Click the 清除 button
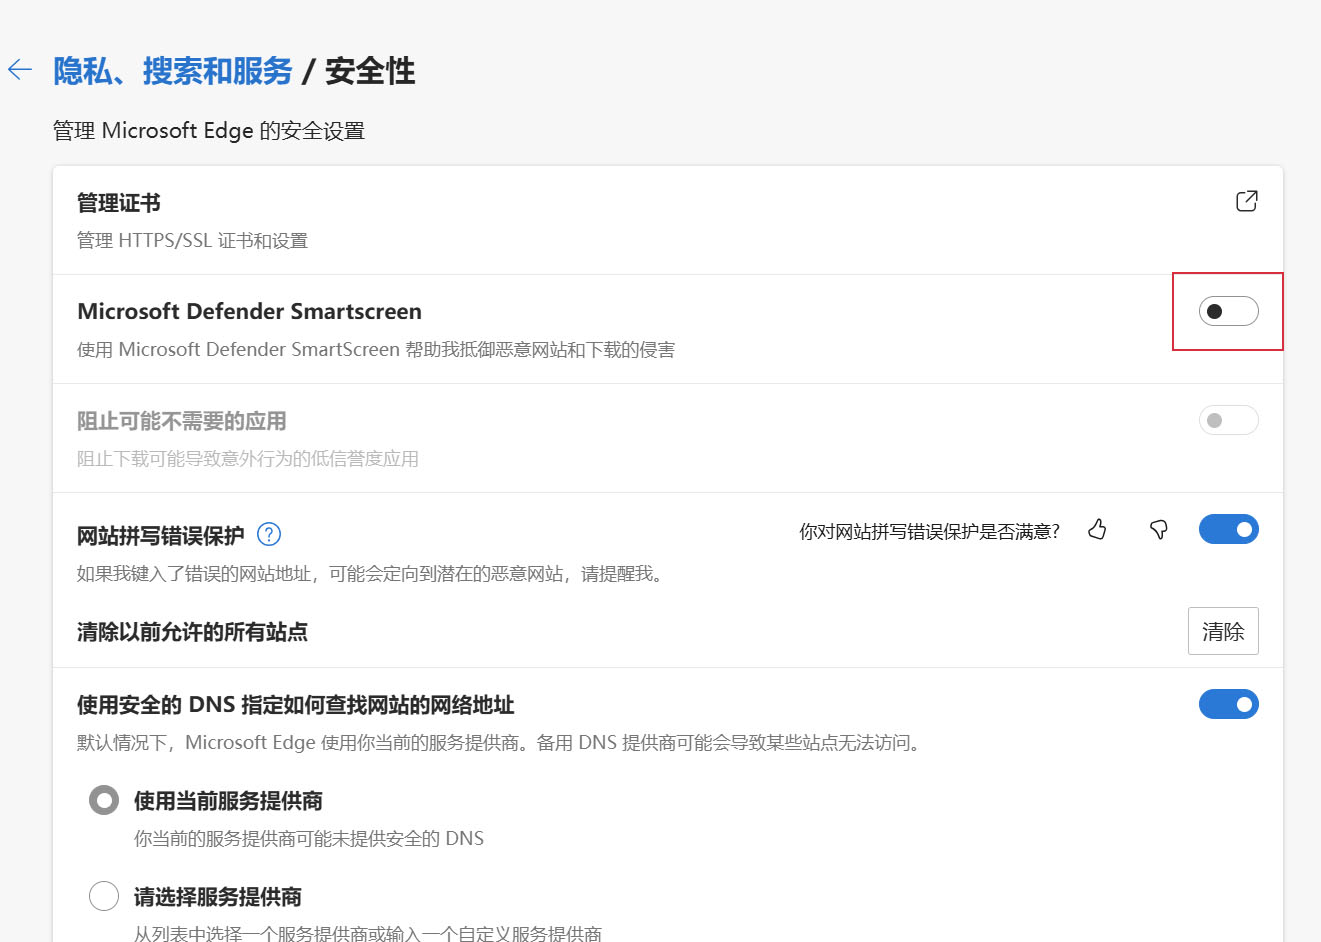The width and height of the screenshot is (1321, 942). (x=1223, y=631)
